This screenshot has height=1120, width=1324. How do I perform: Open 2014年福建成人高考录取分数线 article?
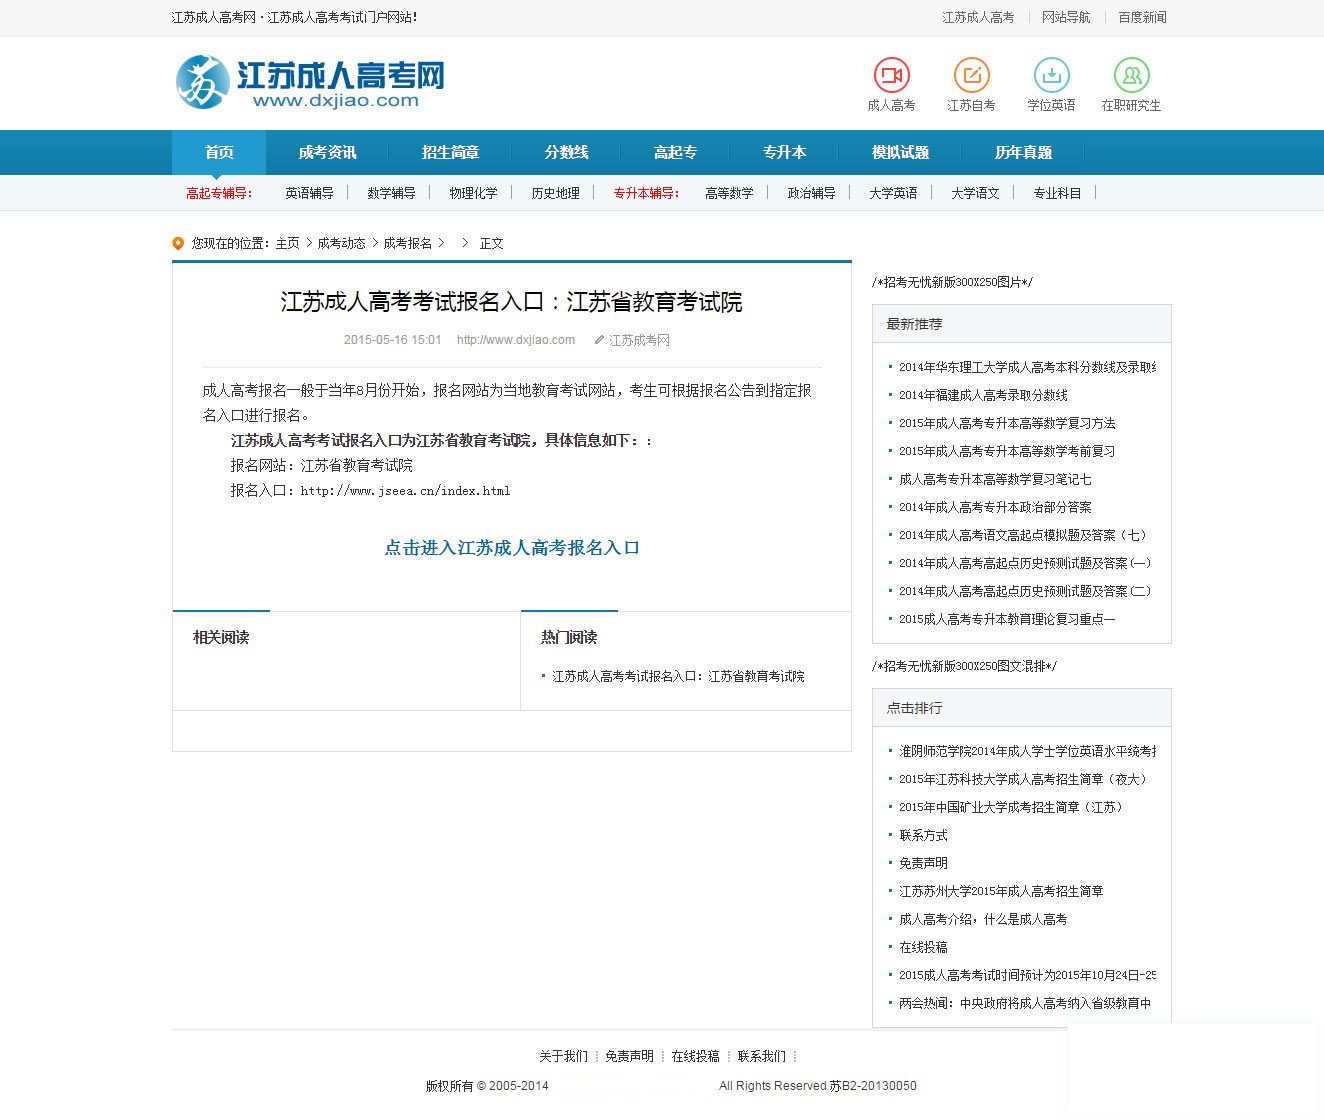click(983, 395)
